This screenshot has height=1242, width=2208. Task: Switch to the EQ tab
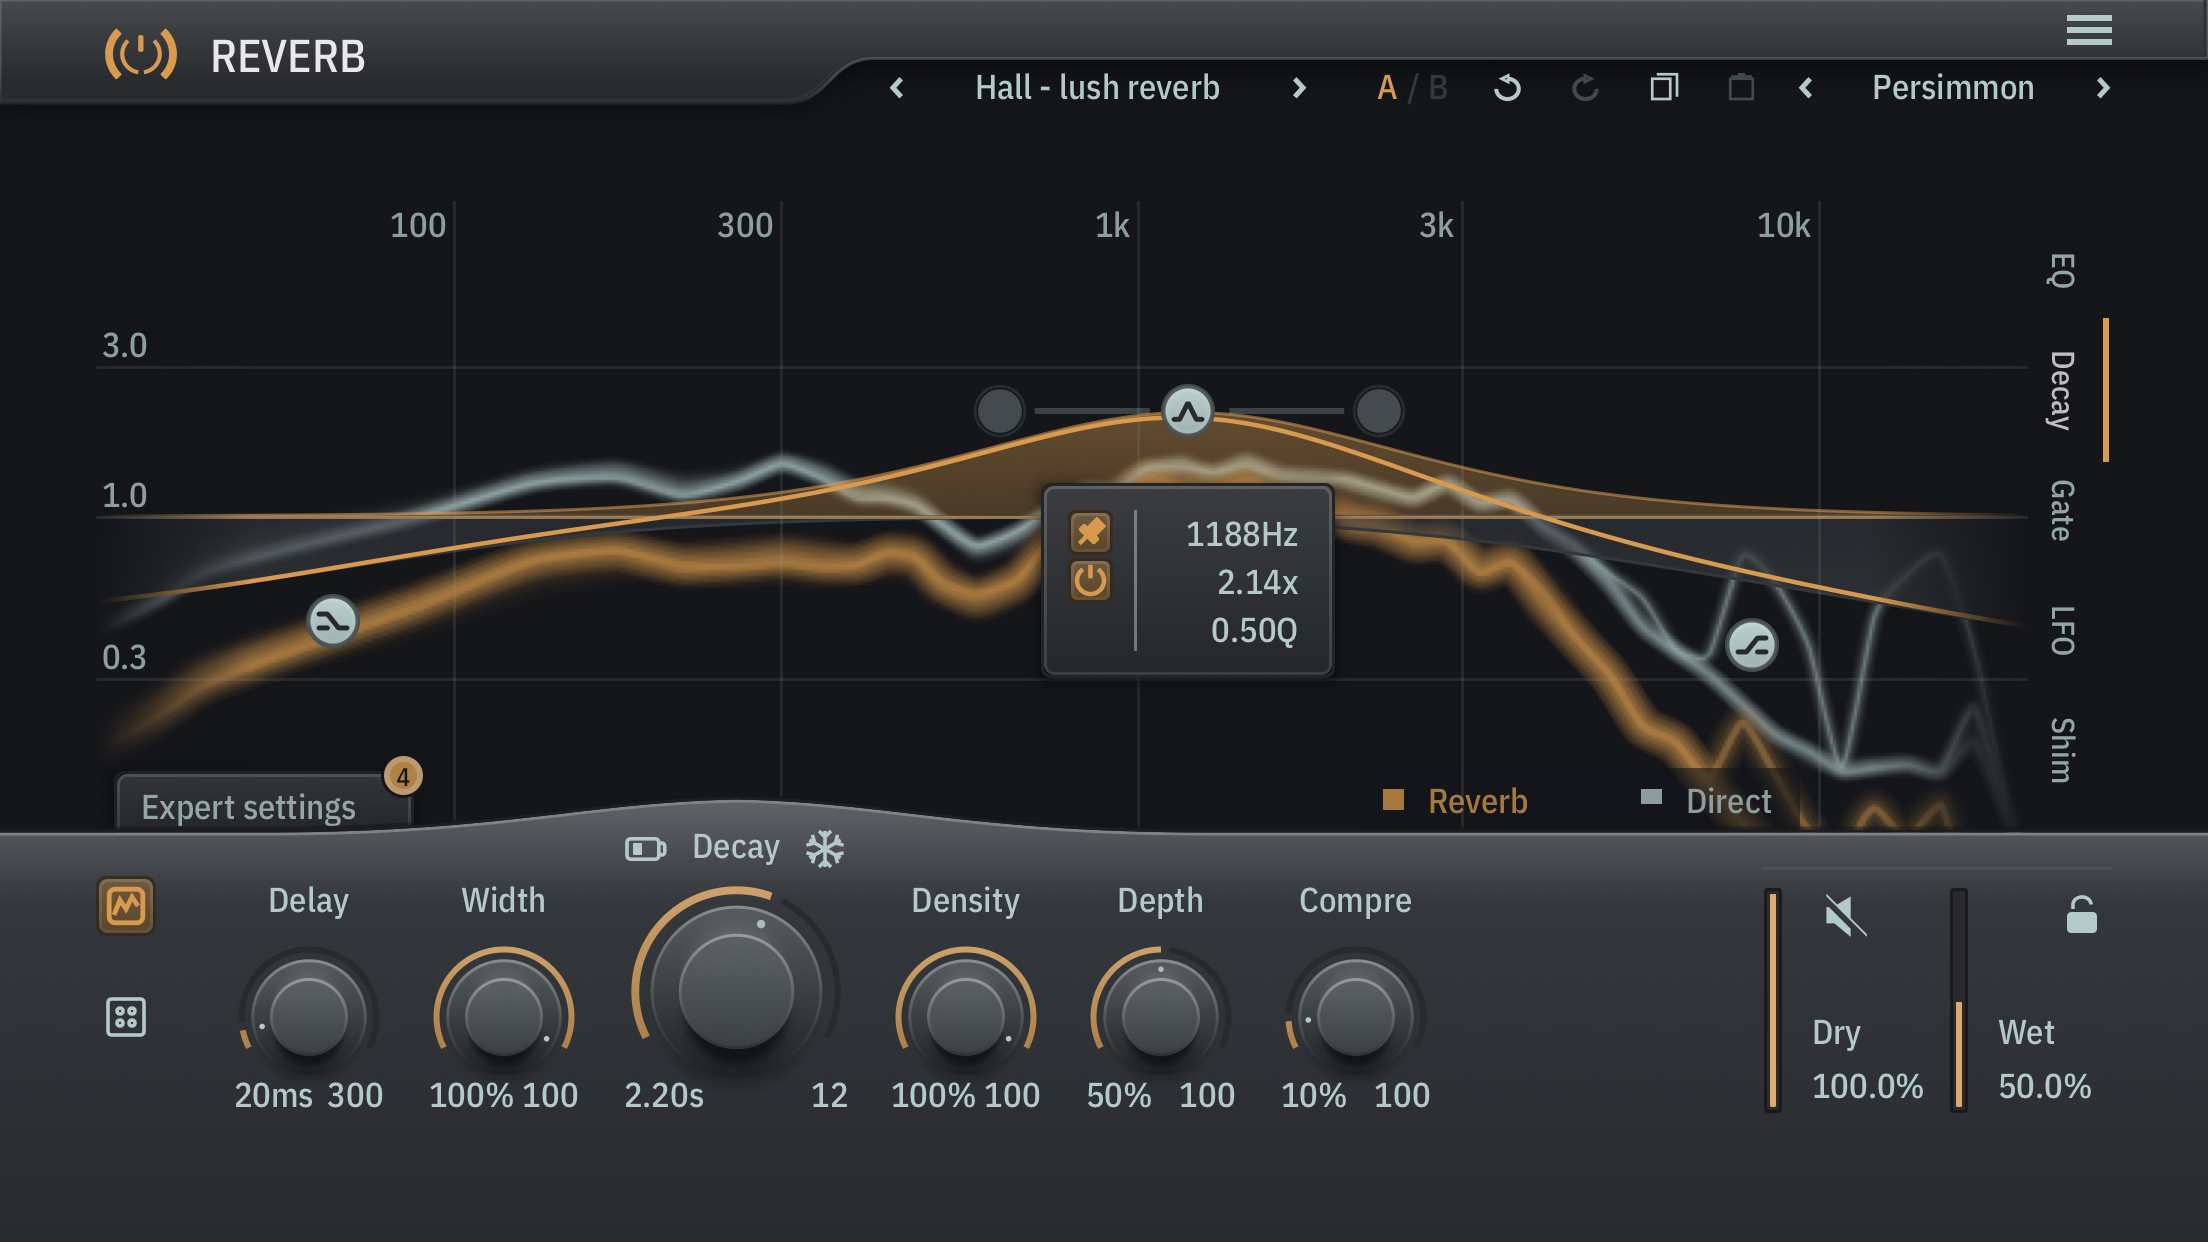coord(2061,270)
